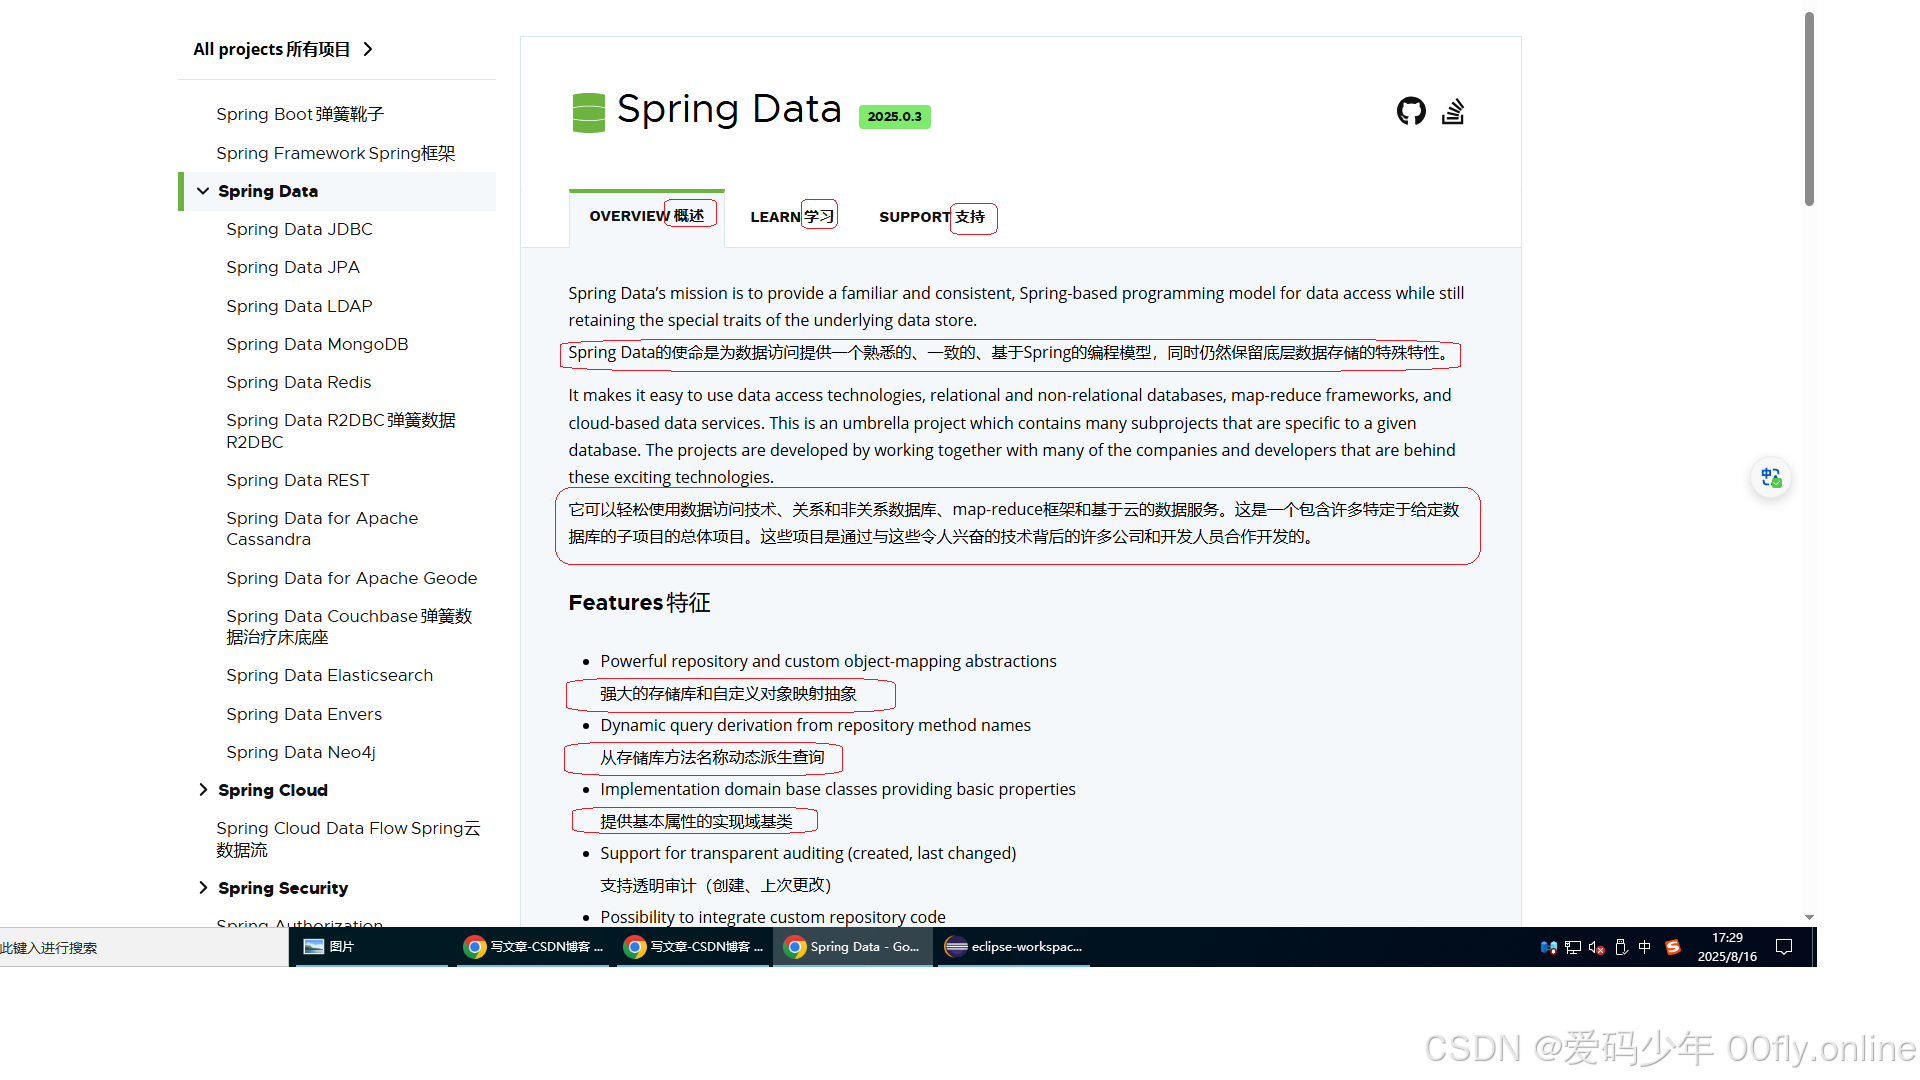Open Spring Data for Apache Cassandra
This screenshot has width=1920, height=1080.
point(322,529)
